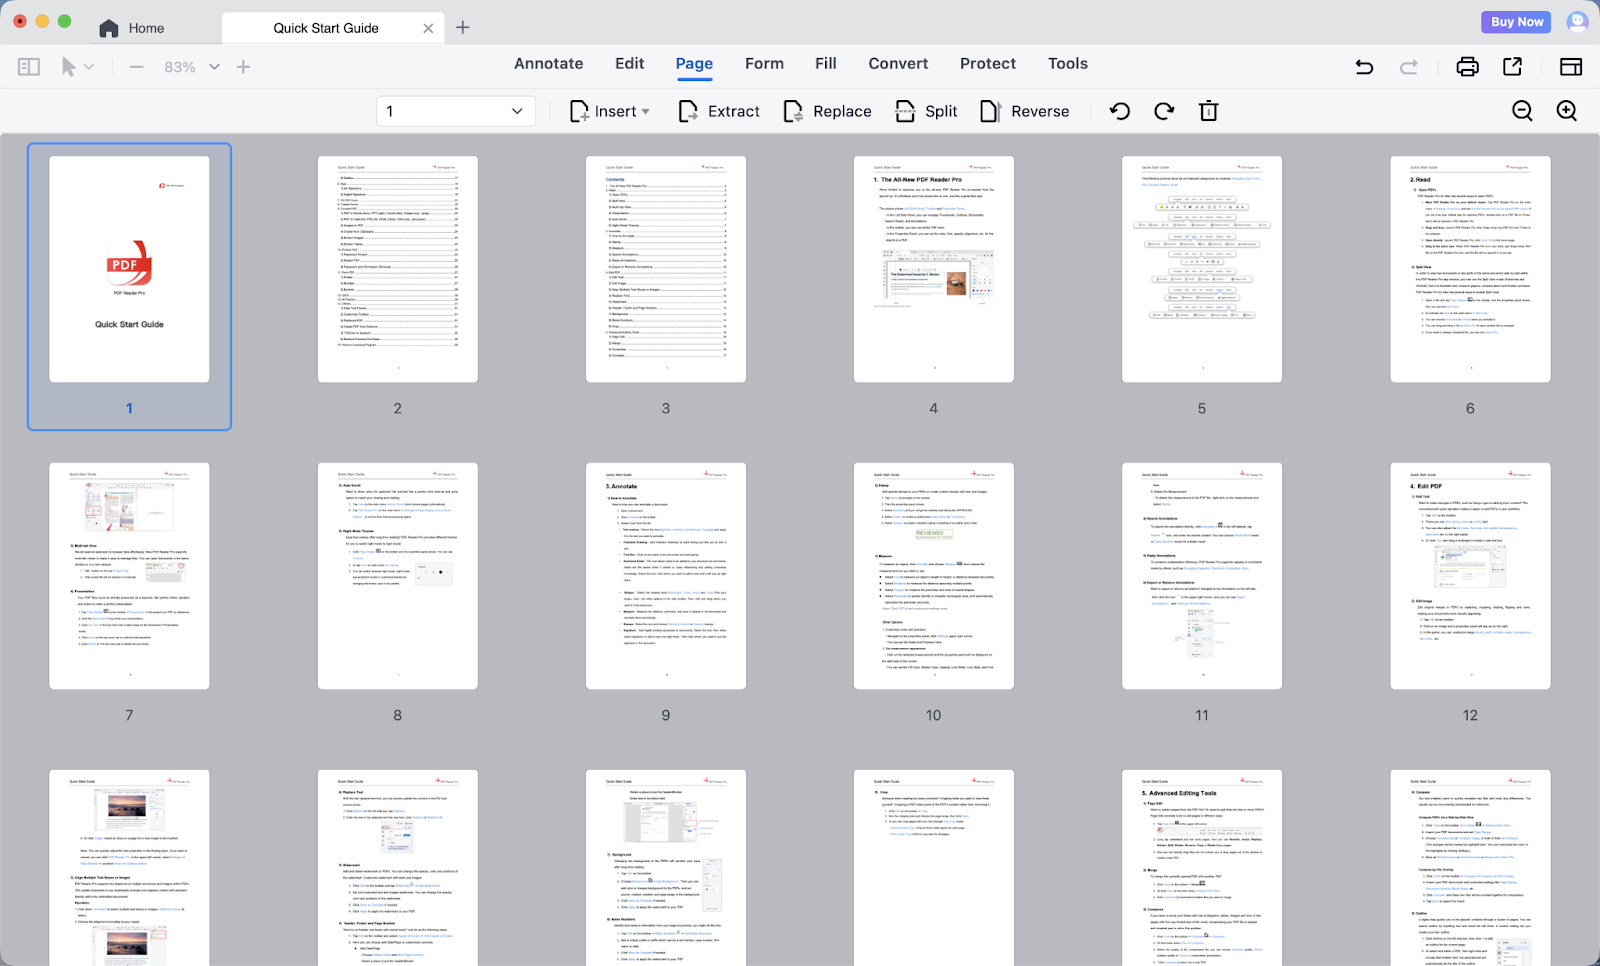Undo the last action

[1364, 67]
